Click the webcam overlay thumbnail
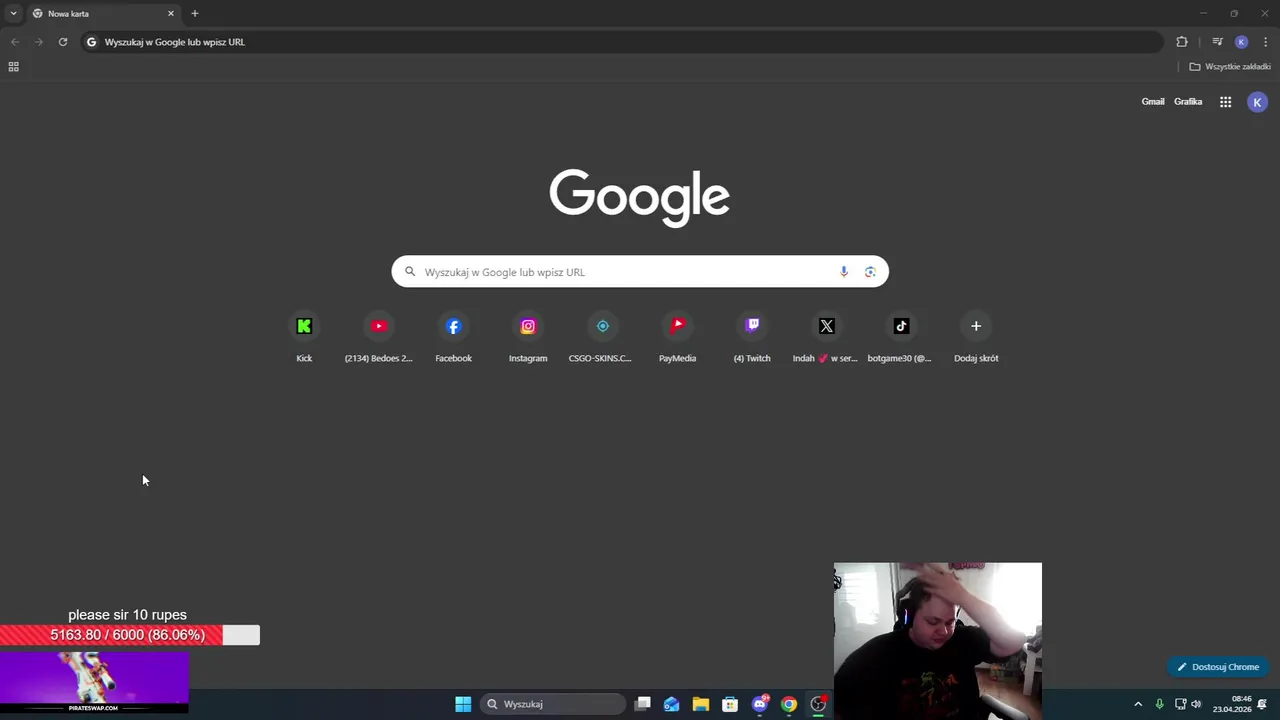1280x720 pixels. coord(938,641)
